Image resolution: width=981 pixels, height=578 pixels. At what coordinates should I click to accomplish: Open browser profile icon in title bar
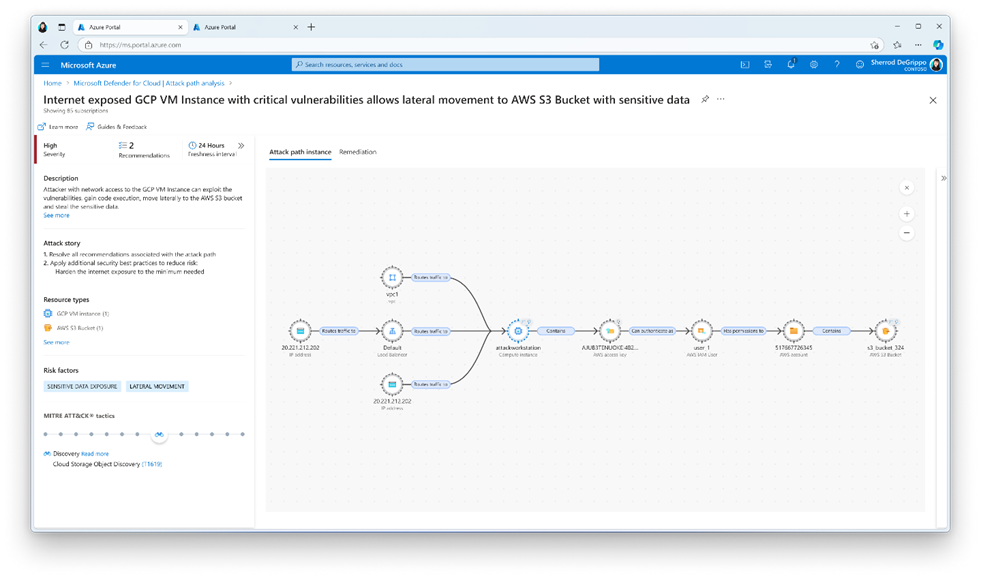(43, 28)
